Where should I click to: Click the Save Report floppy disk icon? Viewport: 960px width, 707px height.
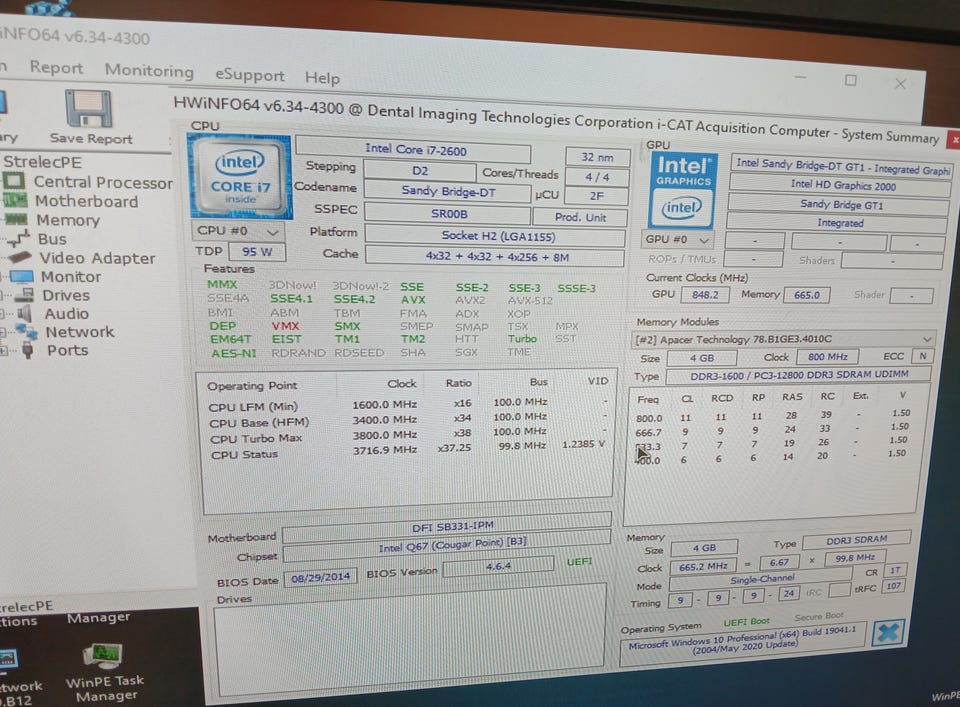tap(88, 108)
